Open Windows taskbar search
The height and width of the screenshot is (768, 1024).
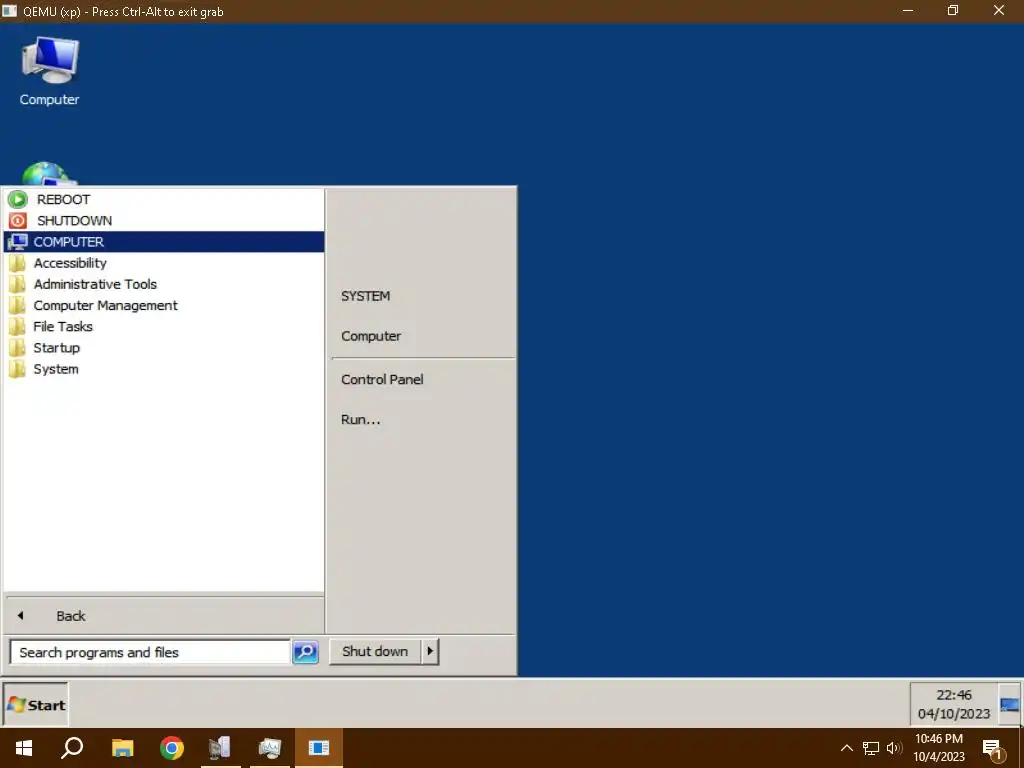pos(72,748)
